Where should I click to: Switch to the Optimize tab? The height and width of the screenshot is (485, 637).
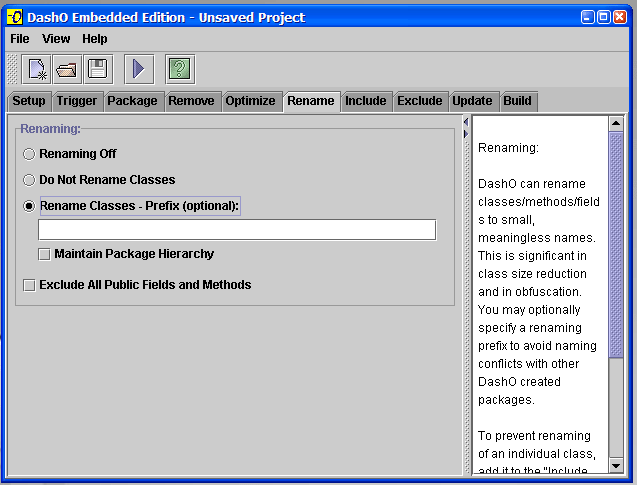pyautogui.click(x=250, y=101)
